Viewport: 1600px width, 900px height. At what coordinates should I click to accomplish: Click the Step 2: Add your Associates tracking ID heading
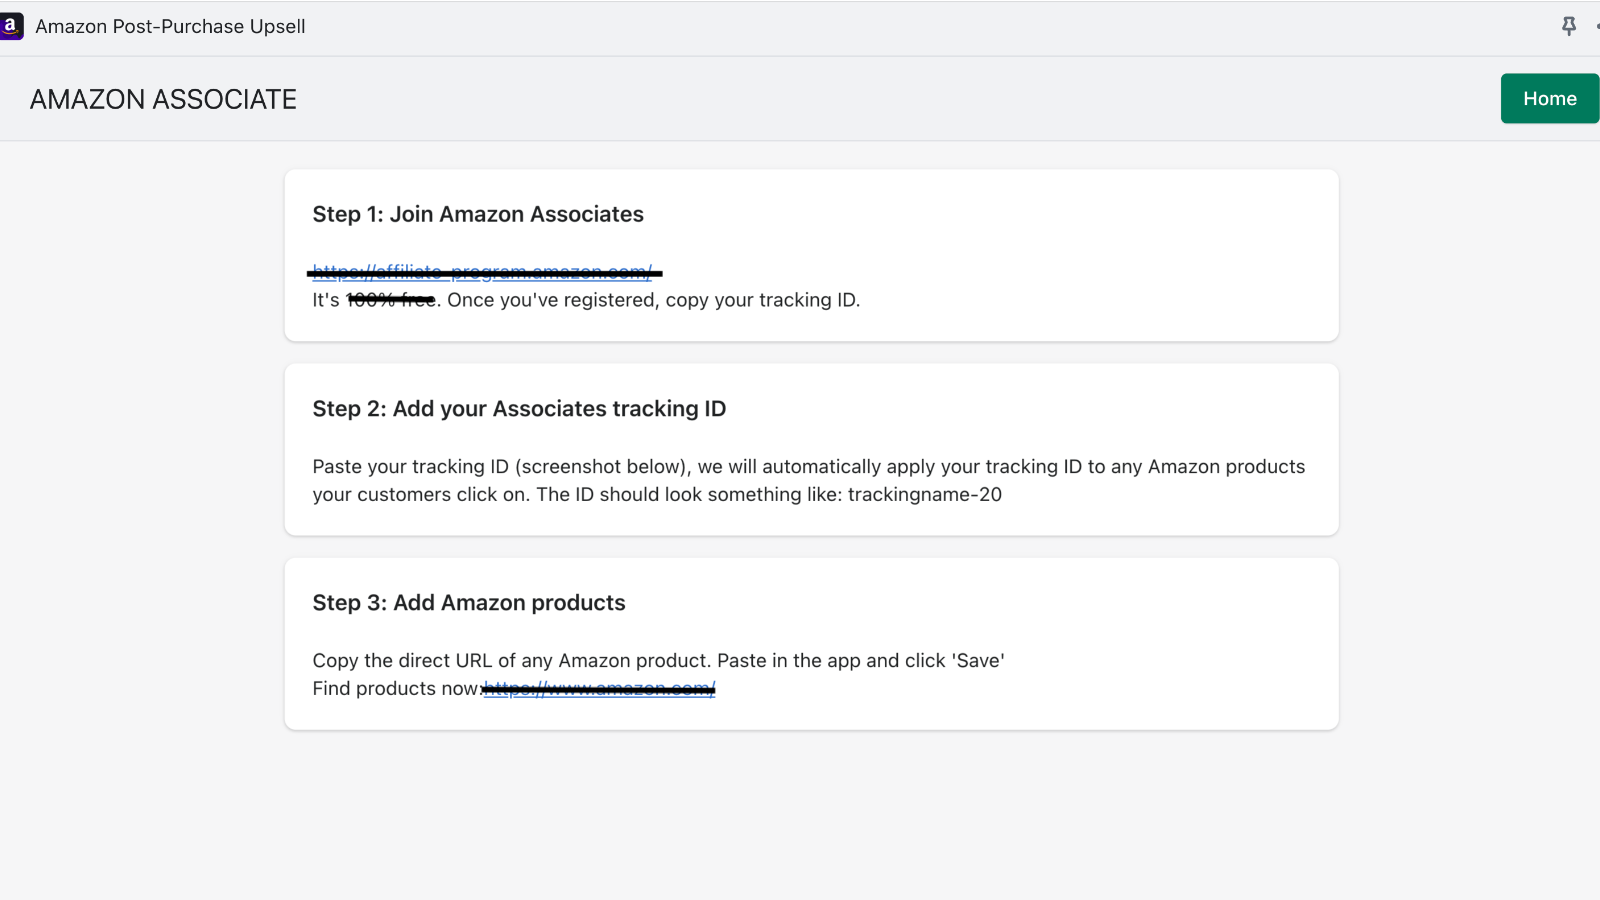pos(519,408)
